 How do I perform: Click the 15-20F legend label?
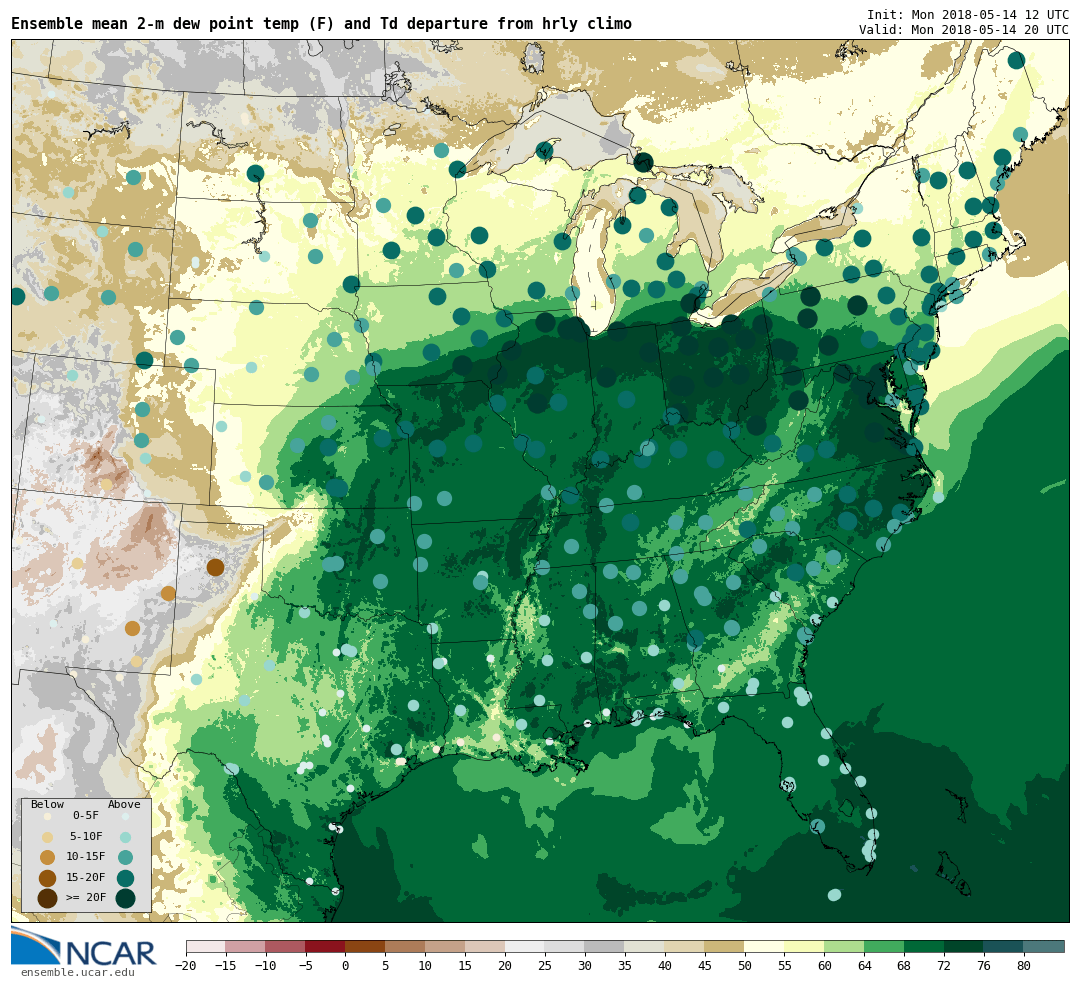pos(85,878)
